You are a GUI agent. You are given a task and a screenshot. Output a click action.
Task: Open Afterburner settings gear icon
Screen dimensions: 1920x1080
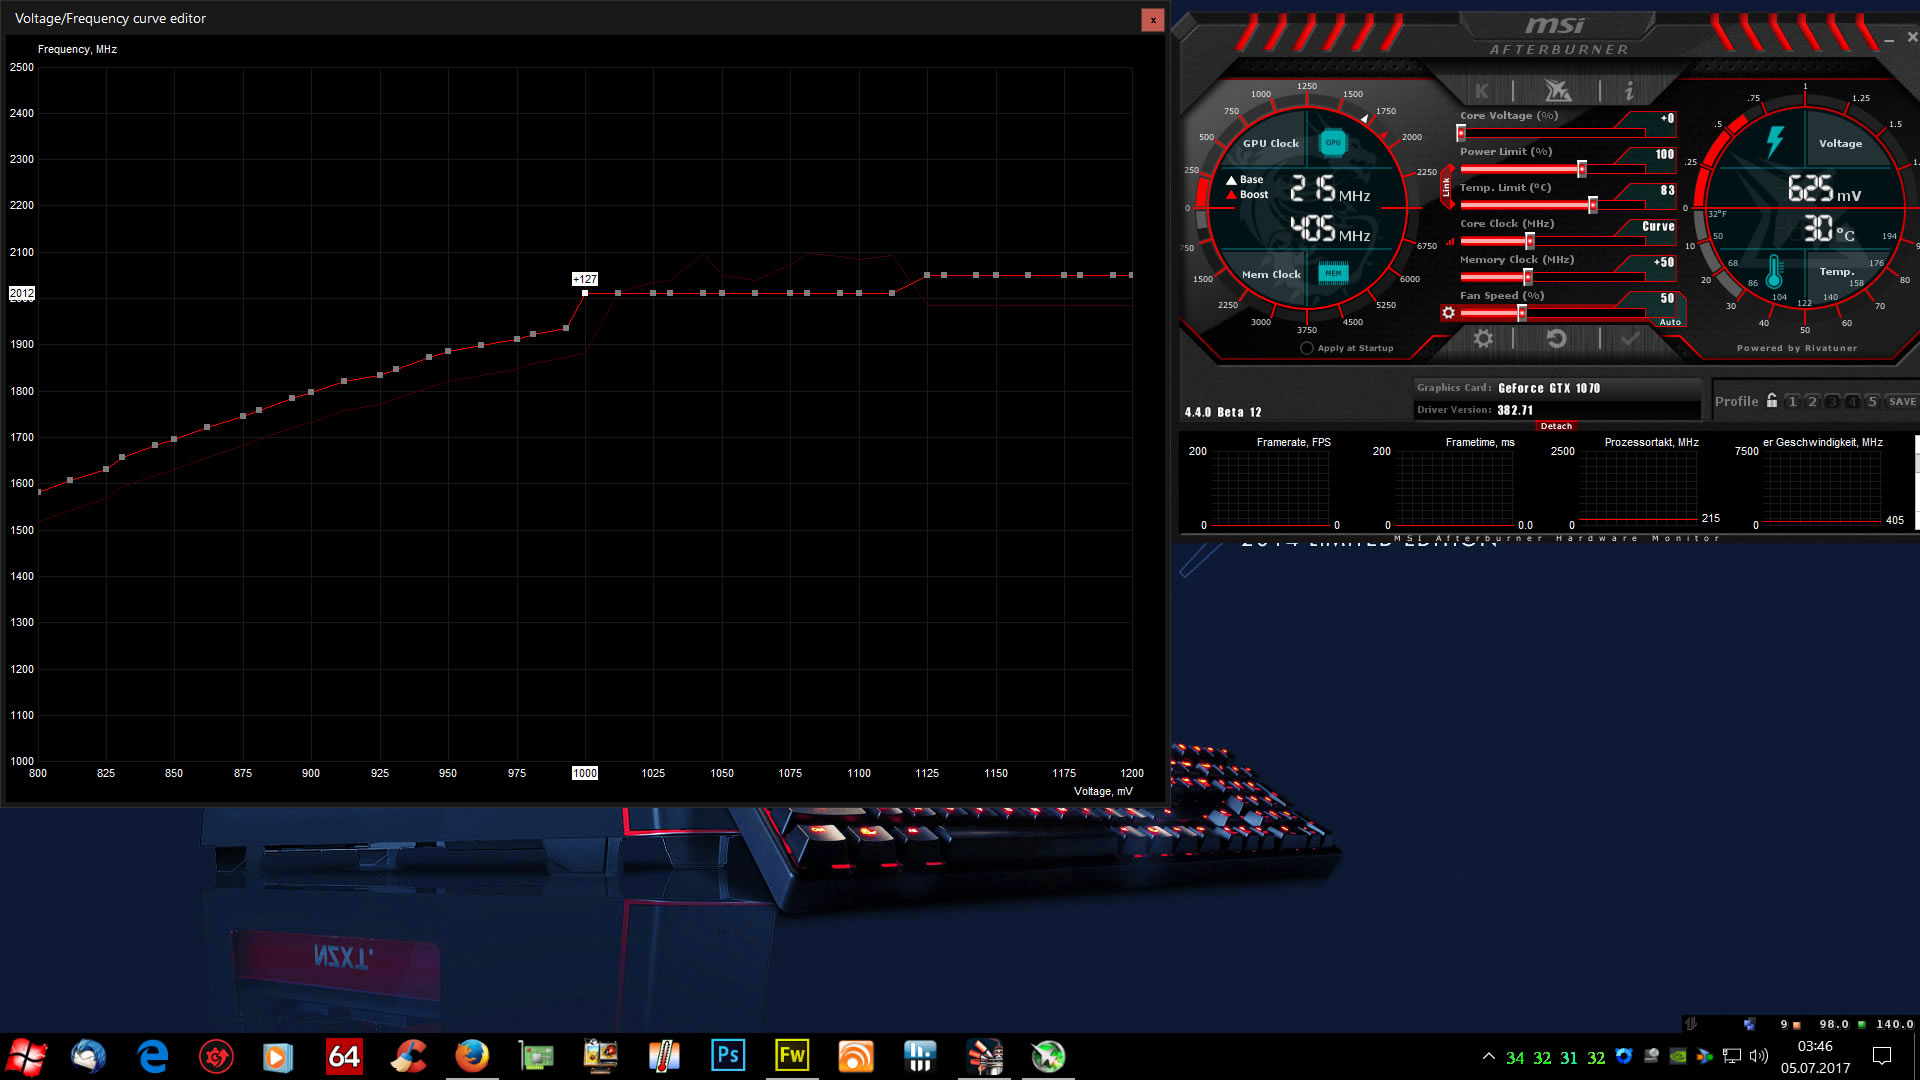1483,339
